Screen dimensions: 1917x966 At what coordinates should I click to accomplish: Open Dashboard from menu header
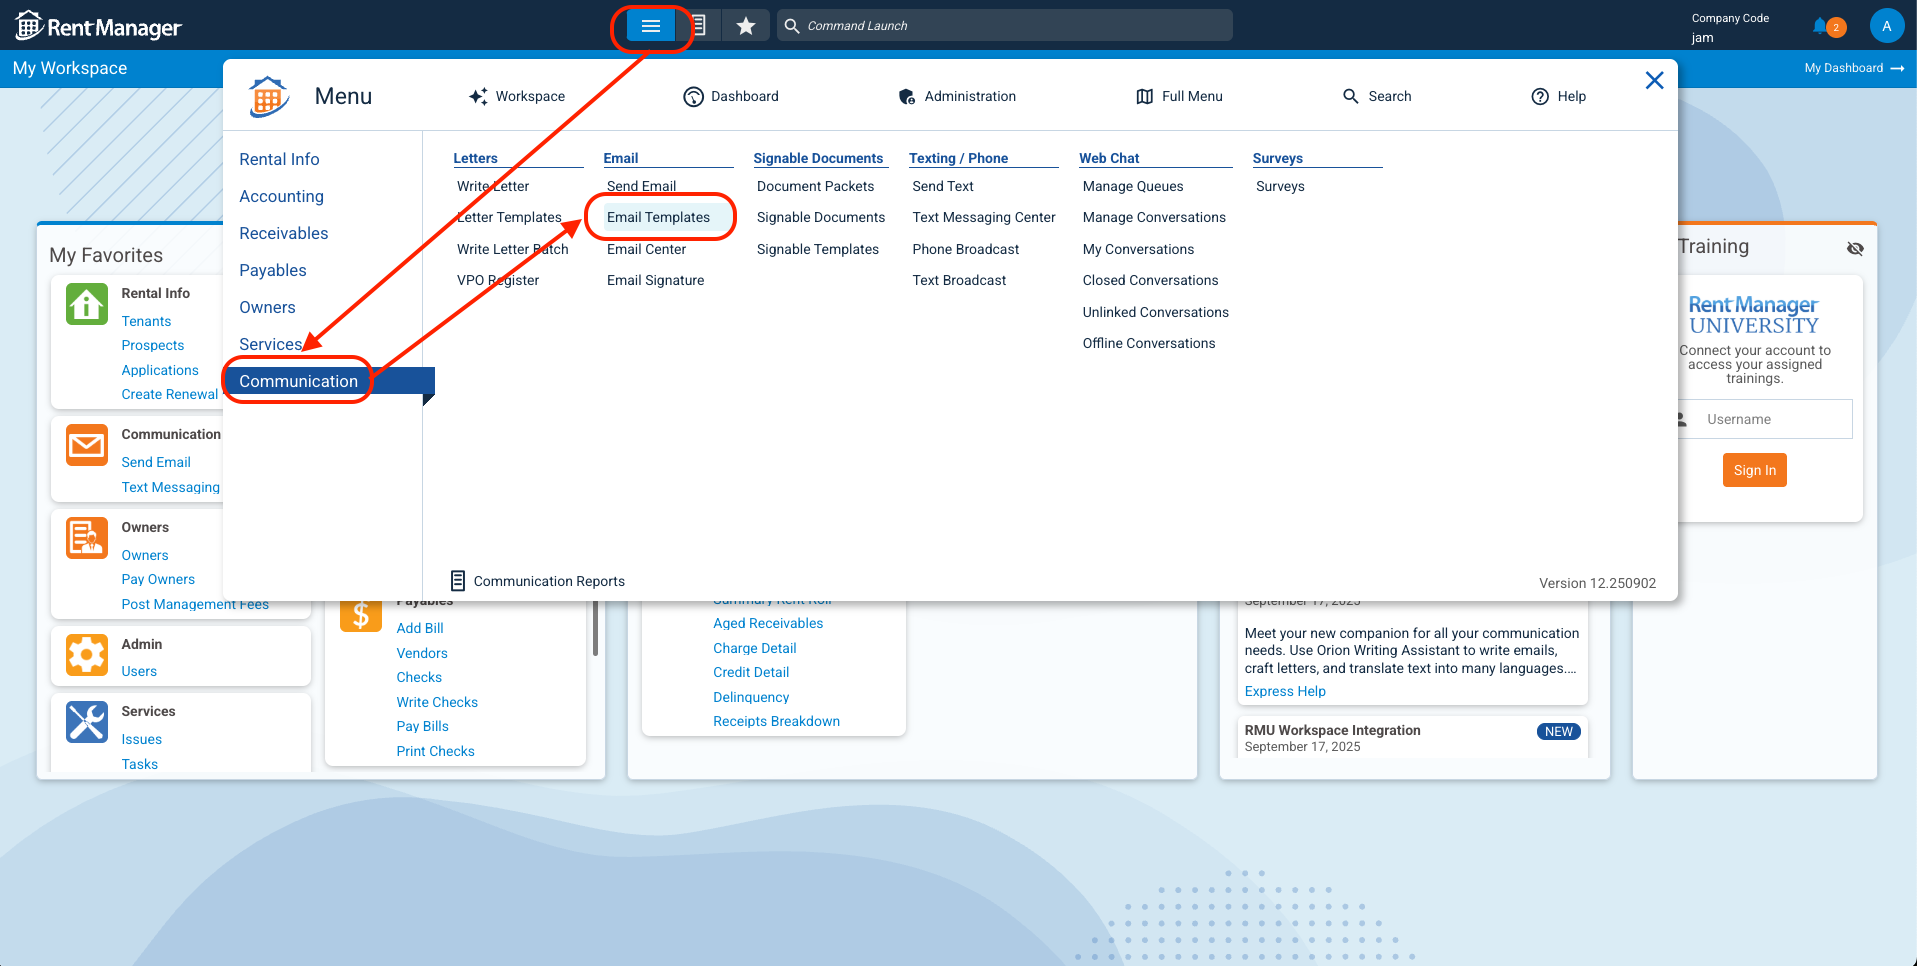pyautogui.click(x=731, y=96)
